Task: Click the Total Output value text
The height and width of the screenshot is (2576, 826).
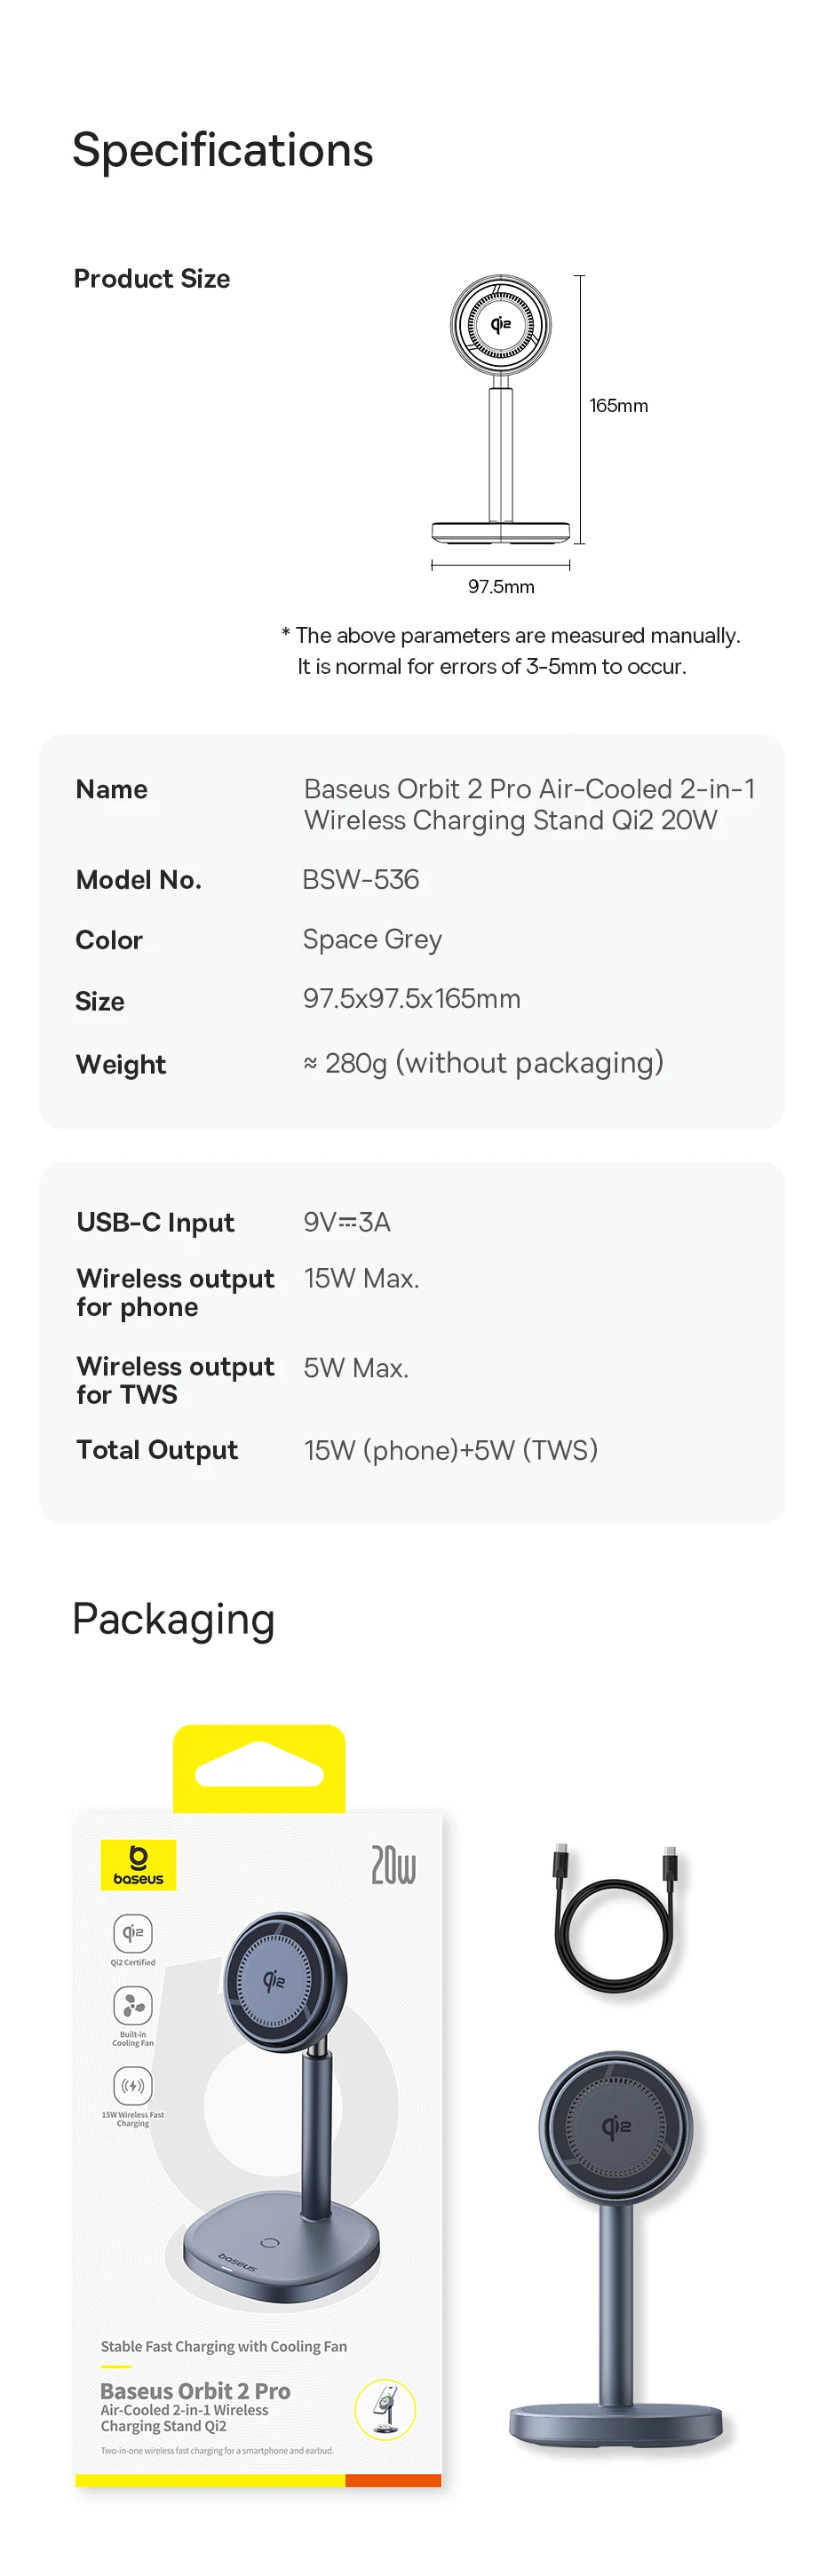Action: [450, 1450]
